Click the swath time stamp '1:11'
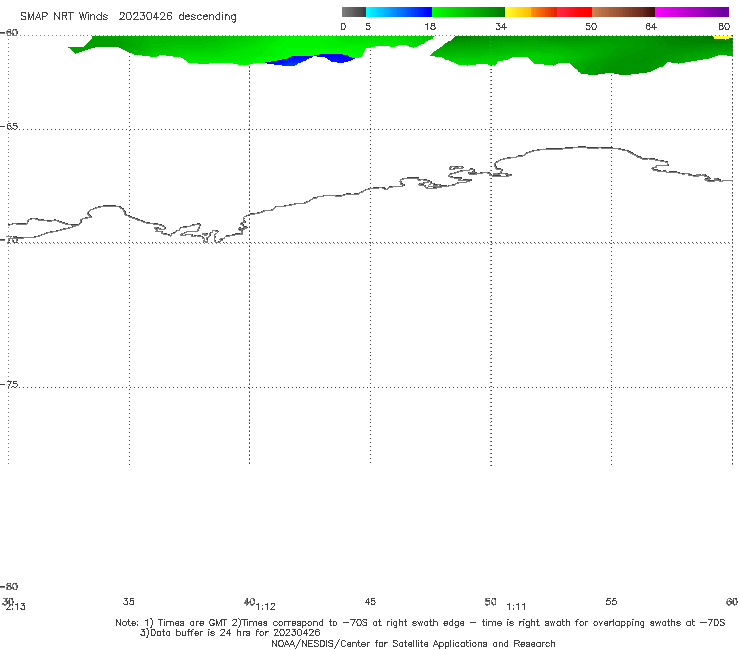This screenshot has width=740, height=650. pyautogui.click(x=516, y=607)
